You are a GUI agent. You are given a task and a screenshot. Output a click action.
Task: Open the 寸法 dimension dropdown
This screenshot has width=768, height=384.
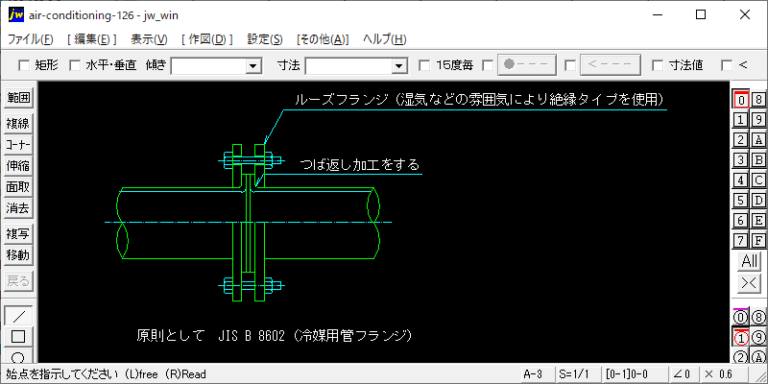coord(400,66)
